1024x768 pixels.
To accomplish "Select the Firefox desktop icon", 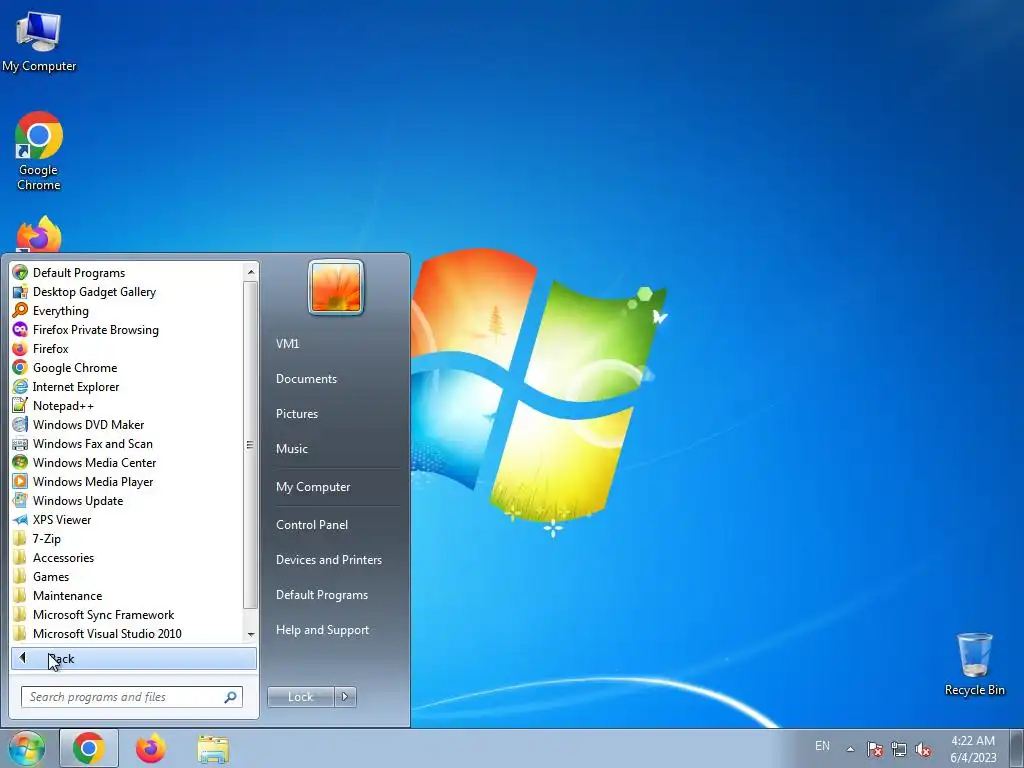I will tap(39, 234).
